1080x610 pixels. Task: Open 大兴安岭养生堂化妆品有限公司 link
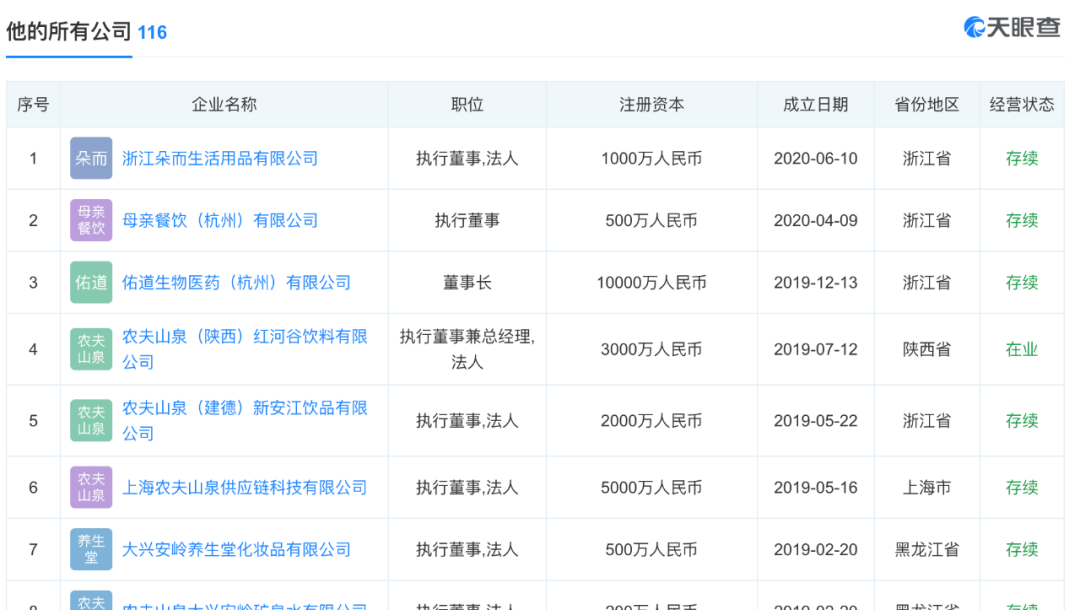[236, 549]
